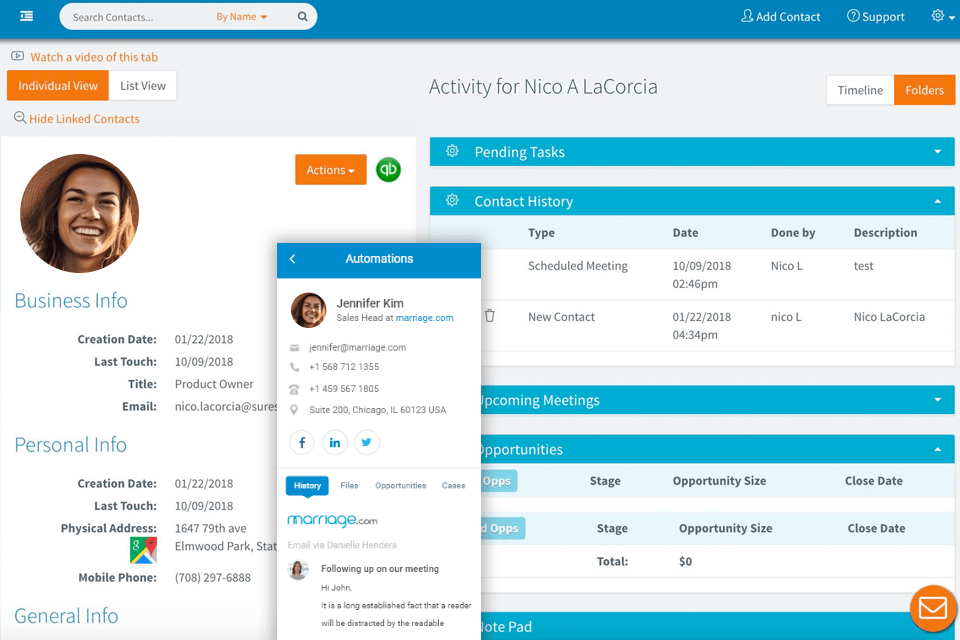Open Jennifer's LinkedIn profile icon
960x640 pixels.
(x=334, y=442)
